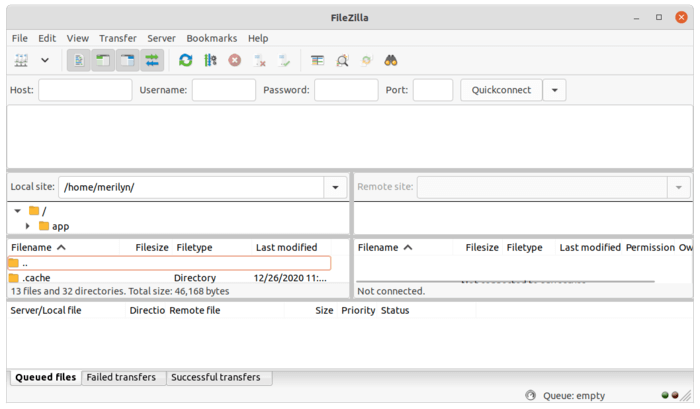The image size is (700, 409).
Task: Open Remote site path dropdown
Action: coord(679,188)
